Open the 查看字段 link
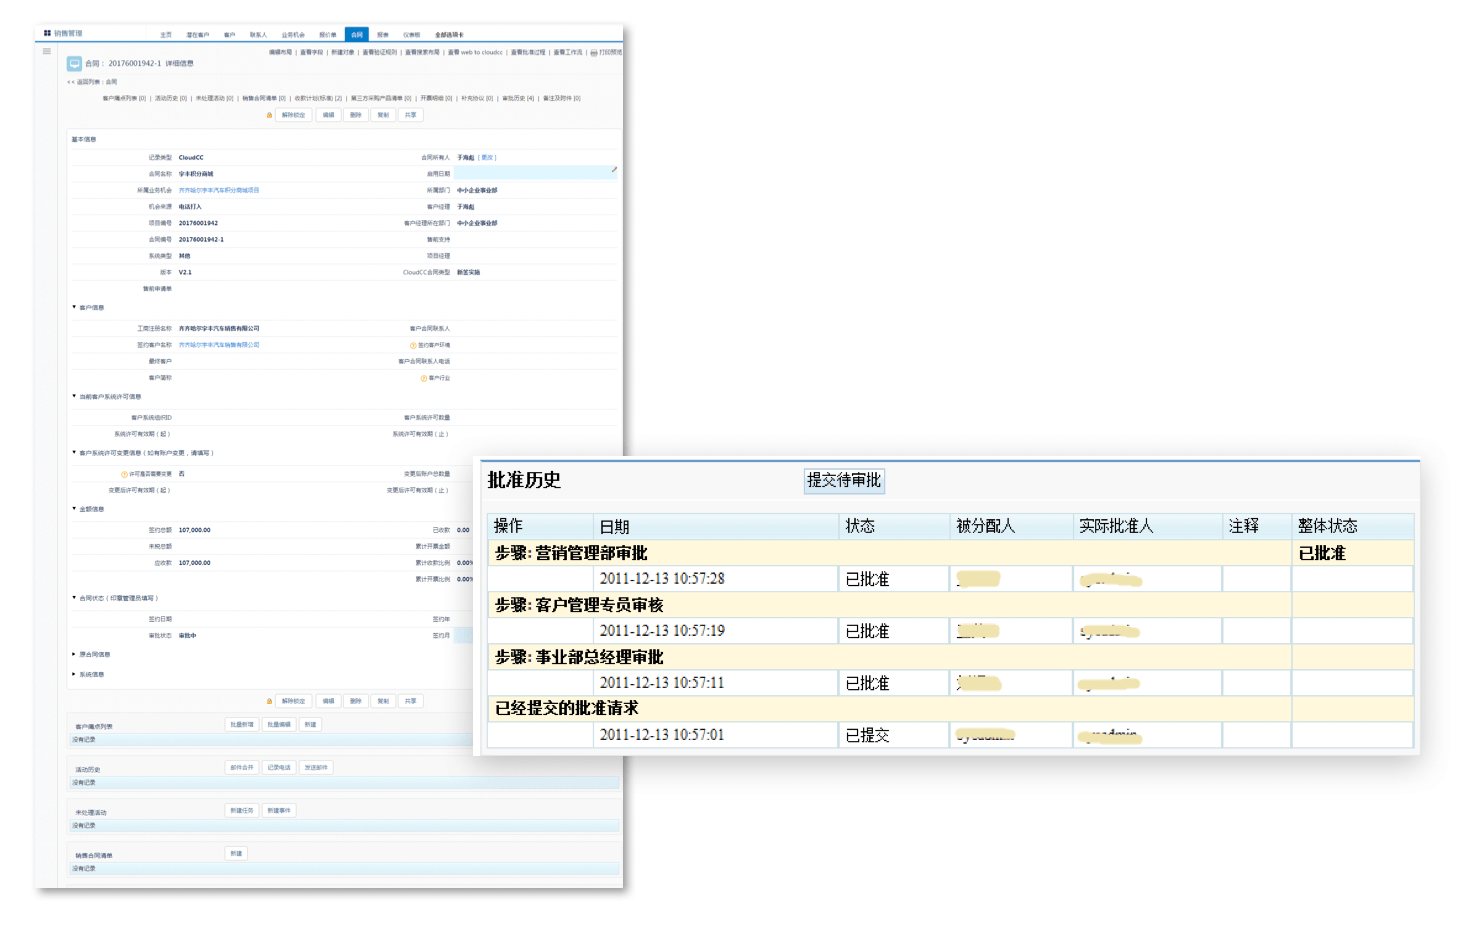The height and width of the screenshot is (934, 1462). (312, 52)
